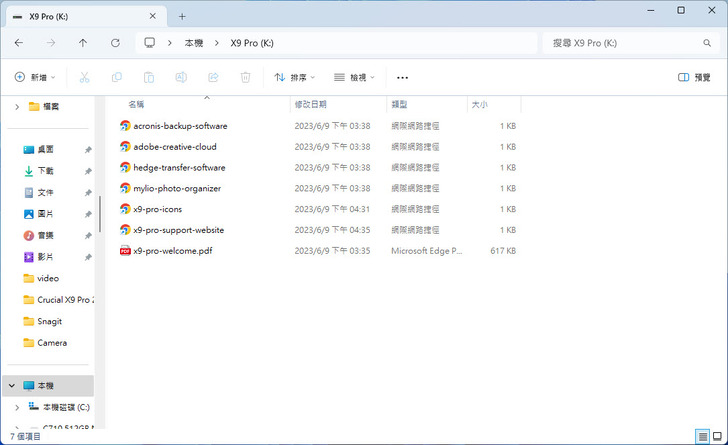728x445 pixels.
Task: Select the x9-pro-welcome.pdf file
Action: click(172, 251)
